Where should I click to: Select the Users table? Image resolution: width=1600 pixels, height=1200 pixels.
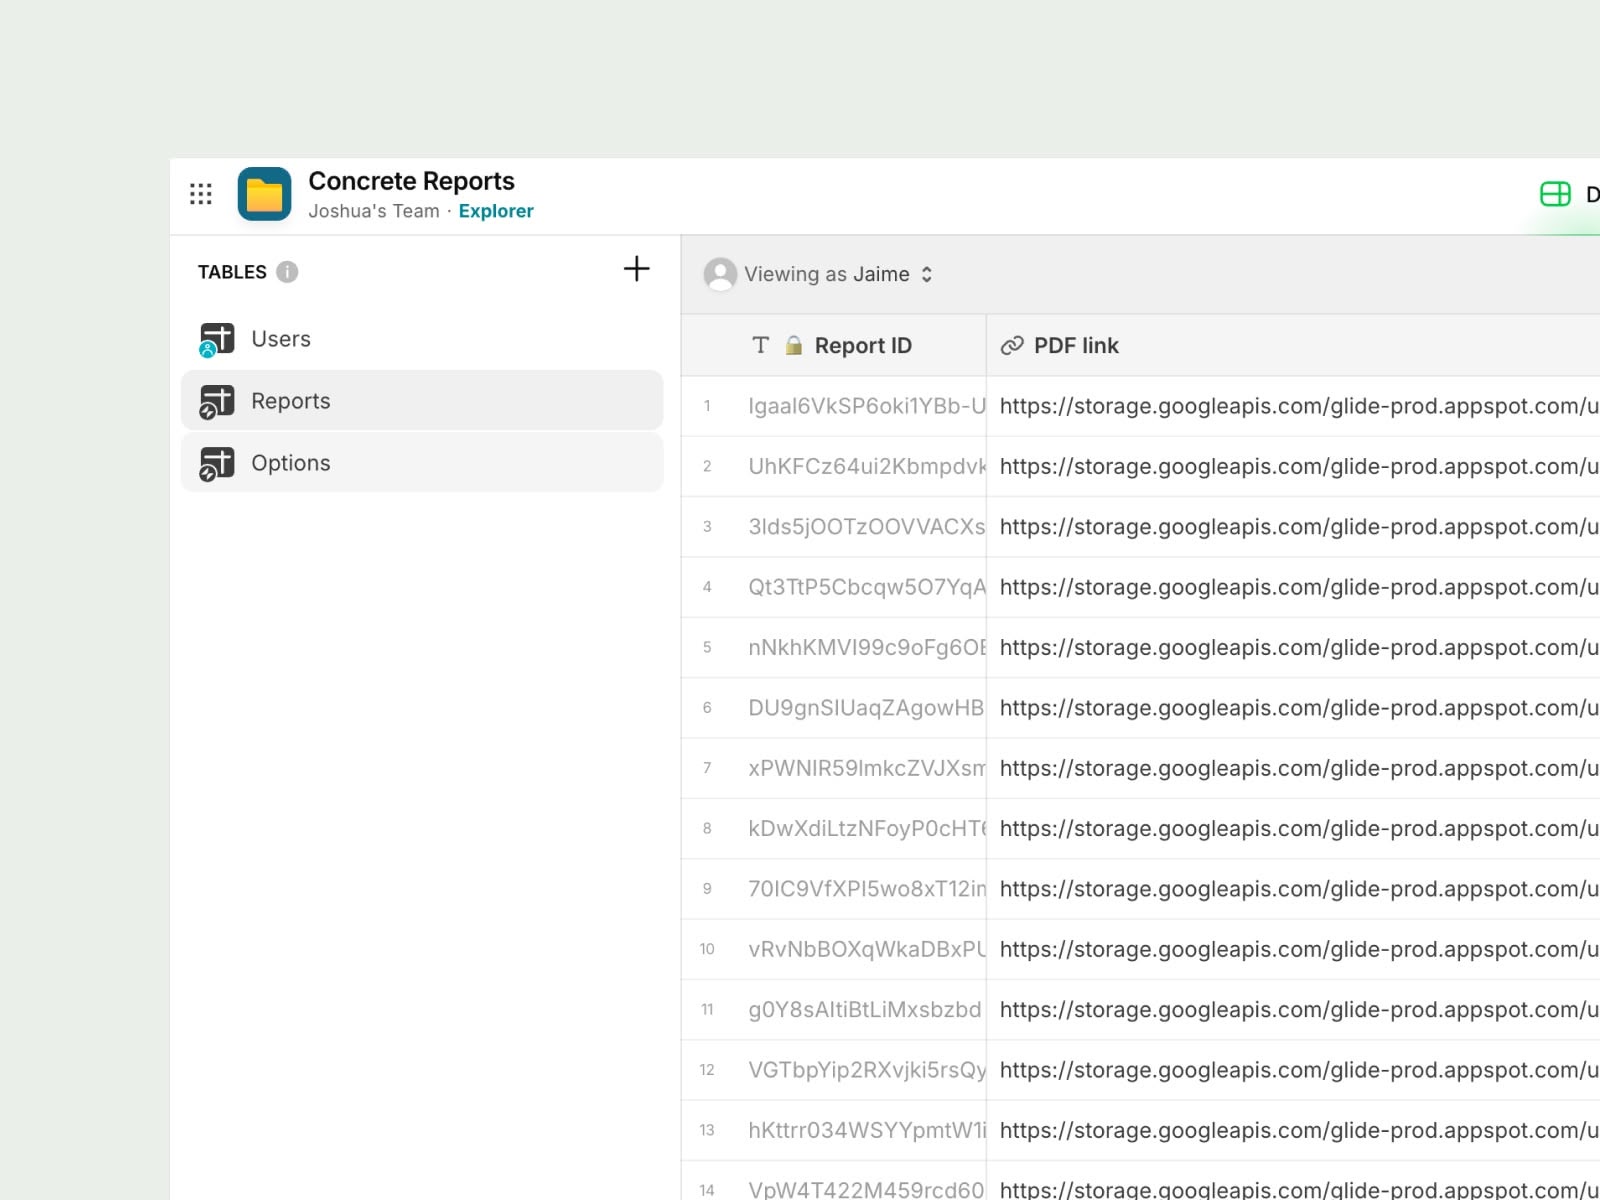pos(422,339)
